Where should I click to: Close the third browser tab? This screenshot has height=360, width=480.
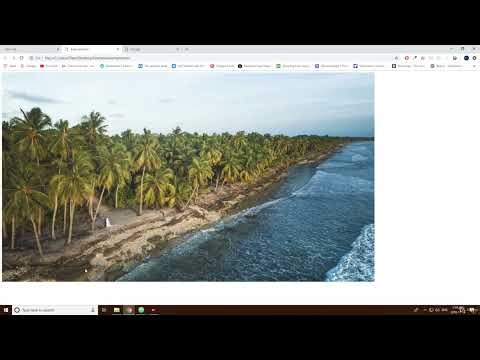click(178, 49)
